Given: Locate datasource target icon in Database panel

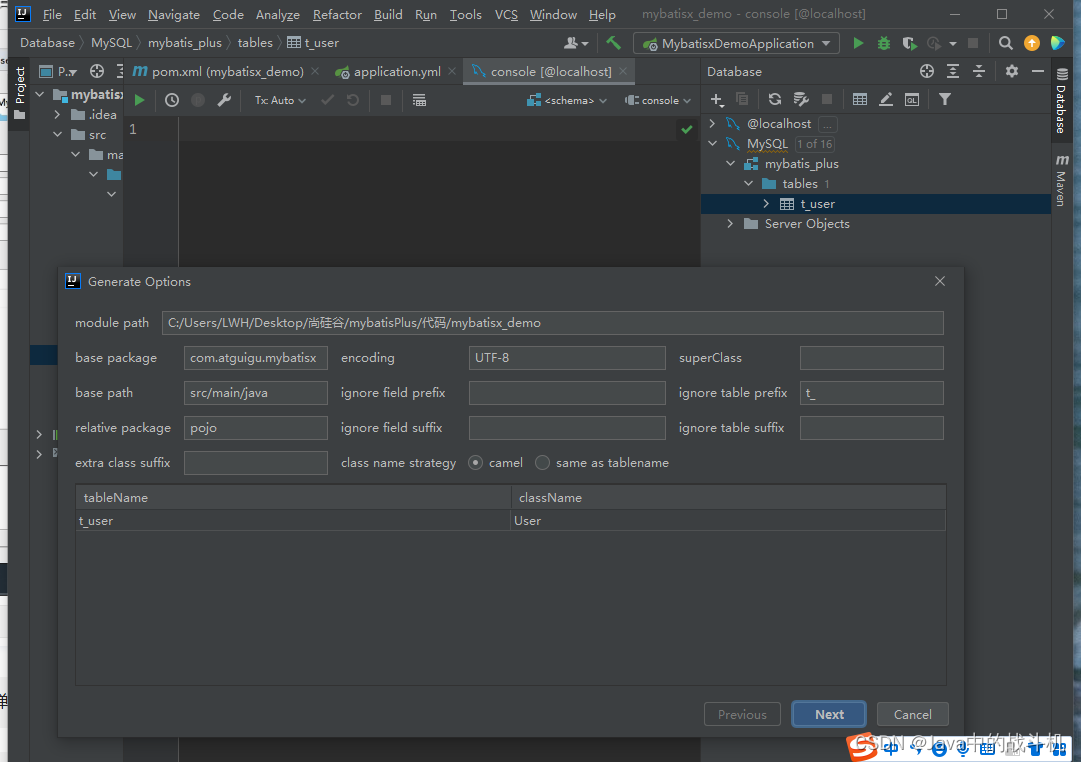Looking at the screenshot, I should (x=927, y=71).
